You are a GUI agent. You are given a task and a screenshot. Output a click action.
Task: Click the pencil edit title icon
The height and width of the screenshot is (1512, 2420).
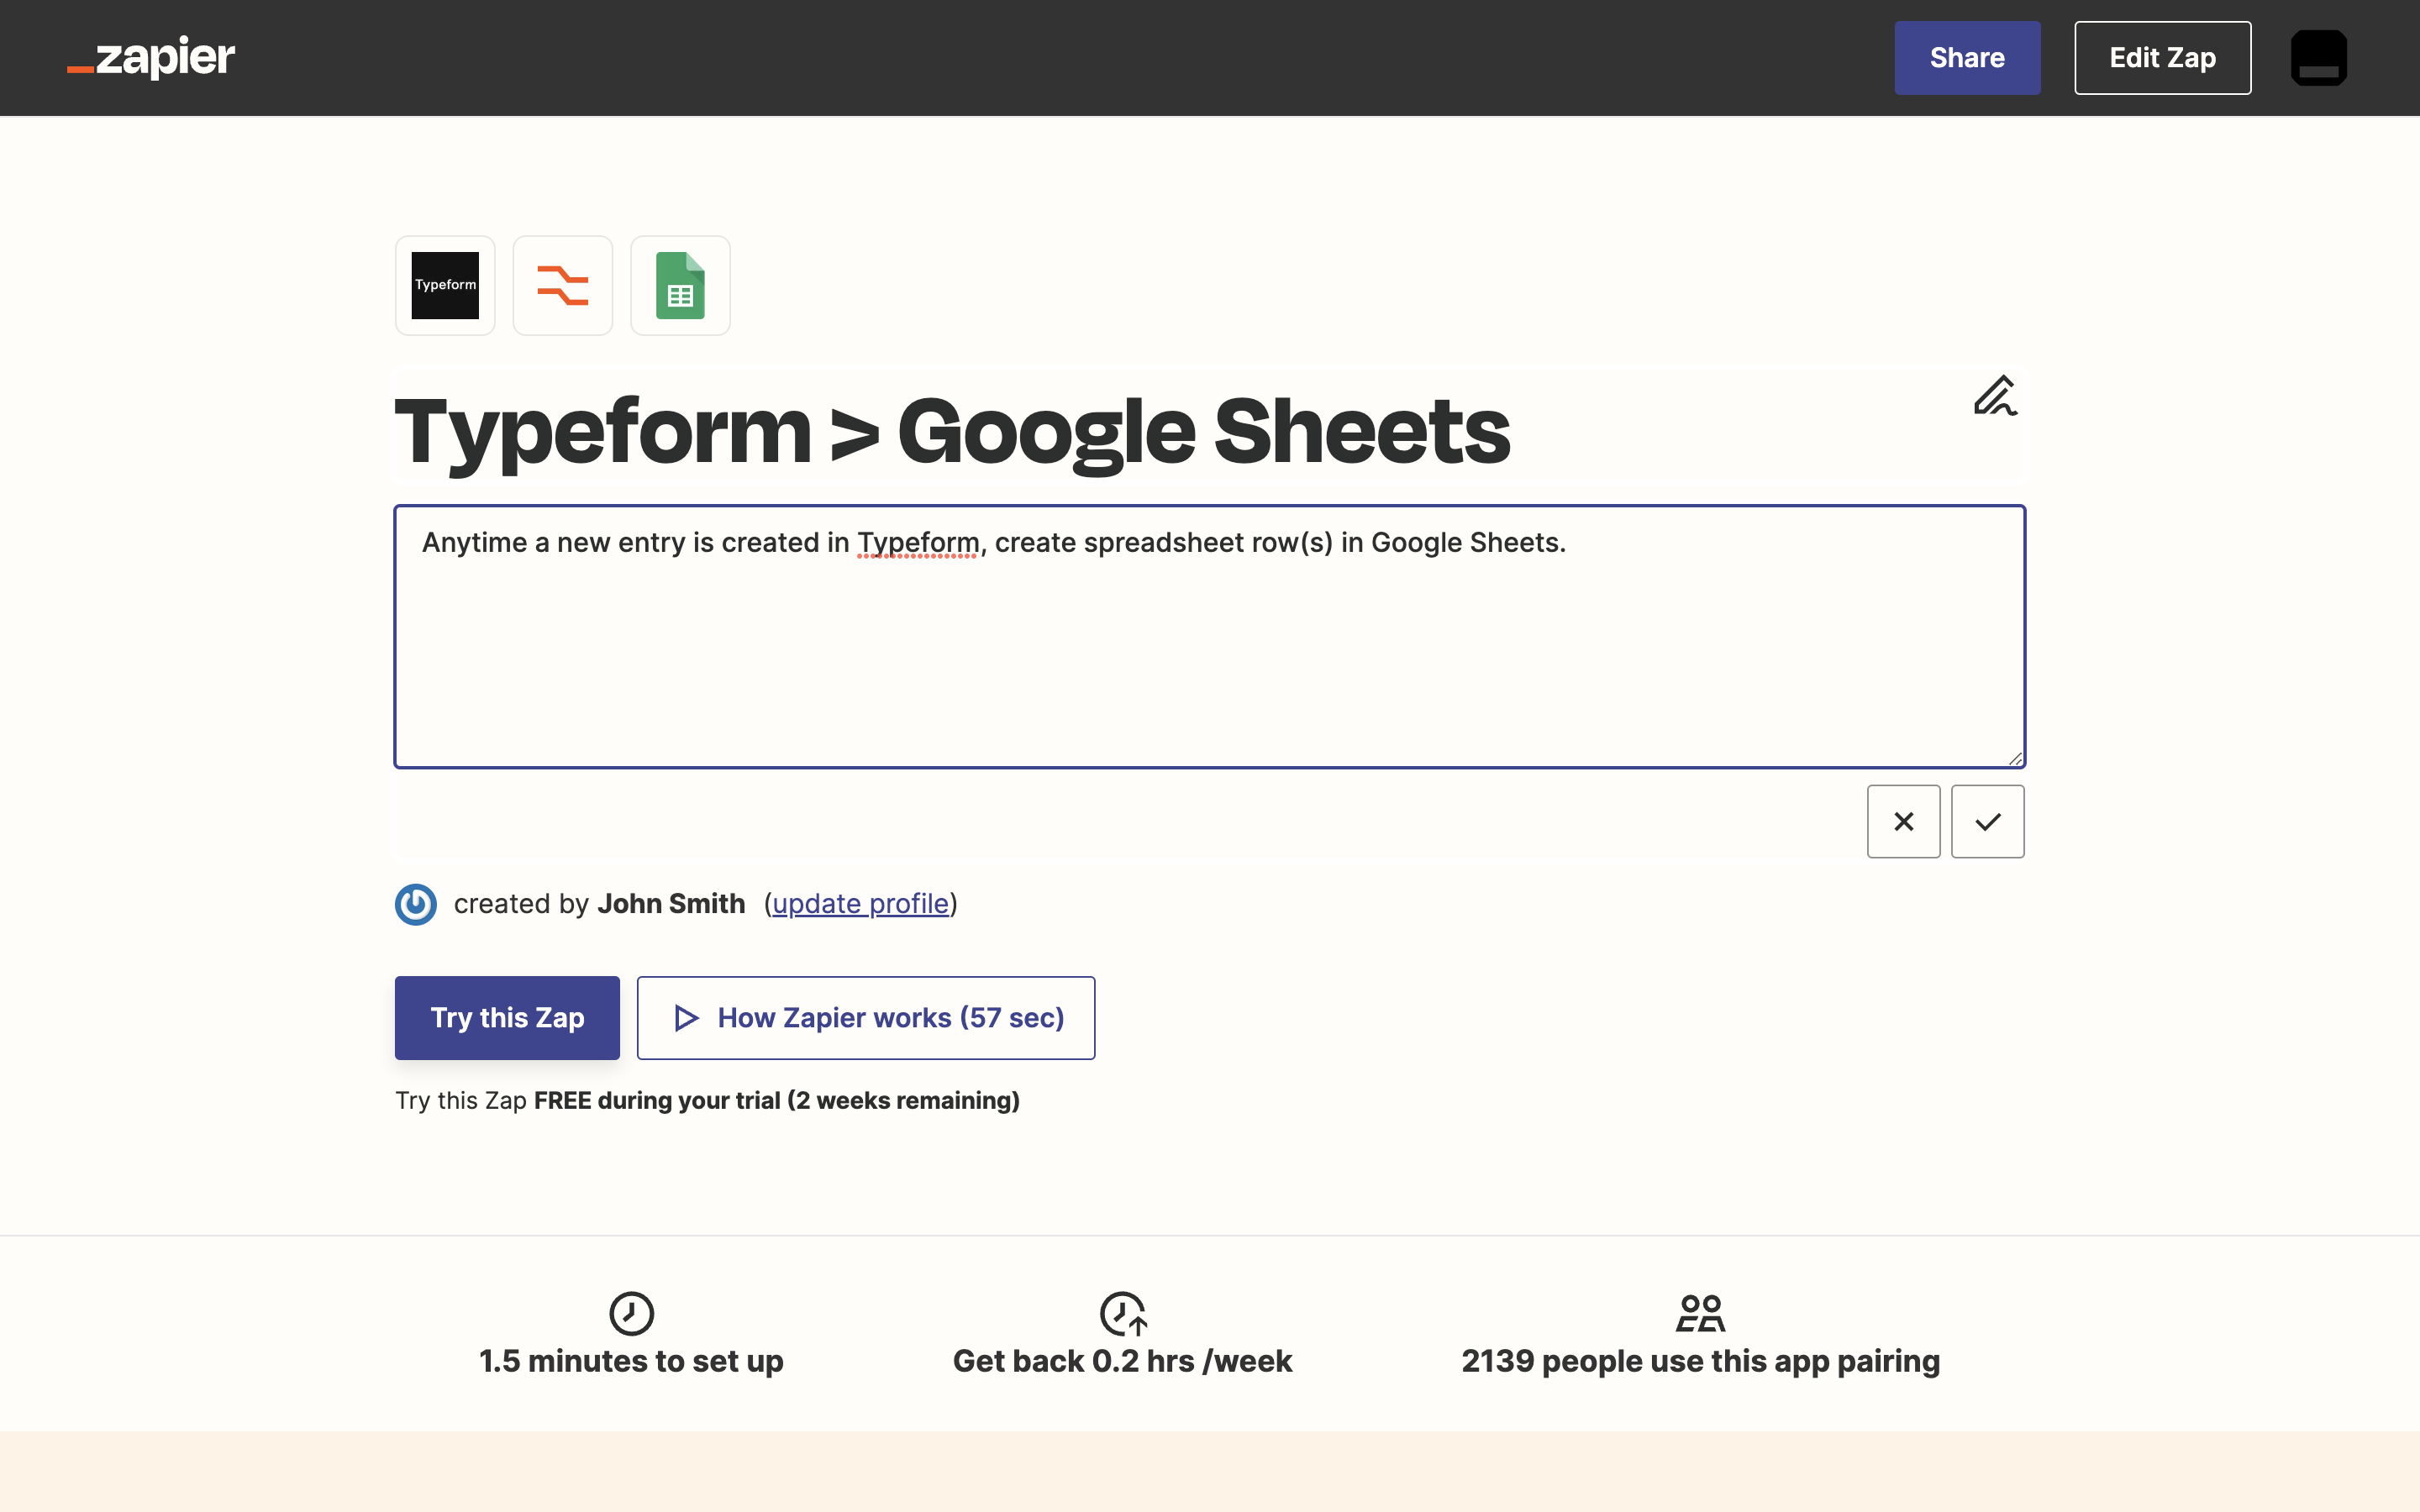tap(1994, 396)
